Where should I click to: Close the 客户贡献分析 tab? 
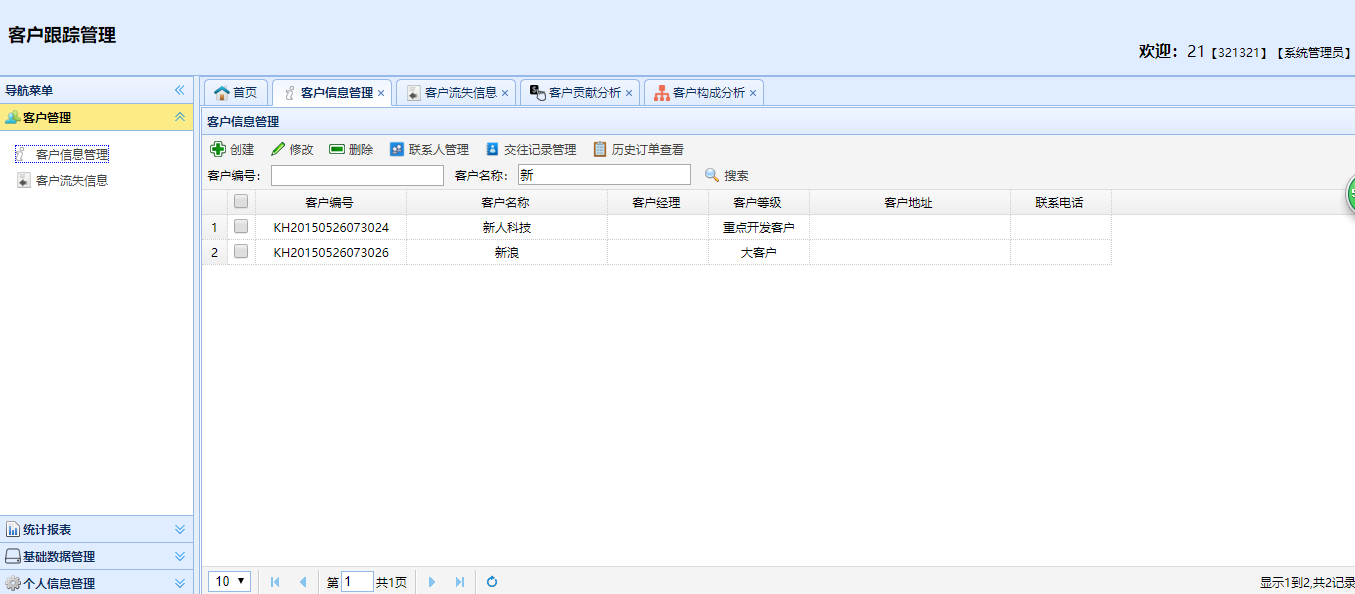coord(629,93)
